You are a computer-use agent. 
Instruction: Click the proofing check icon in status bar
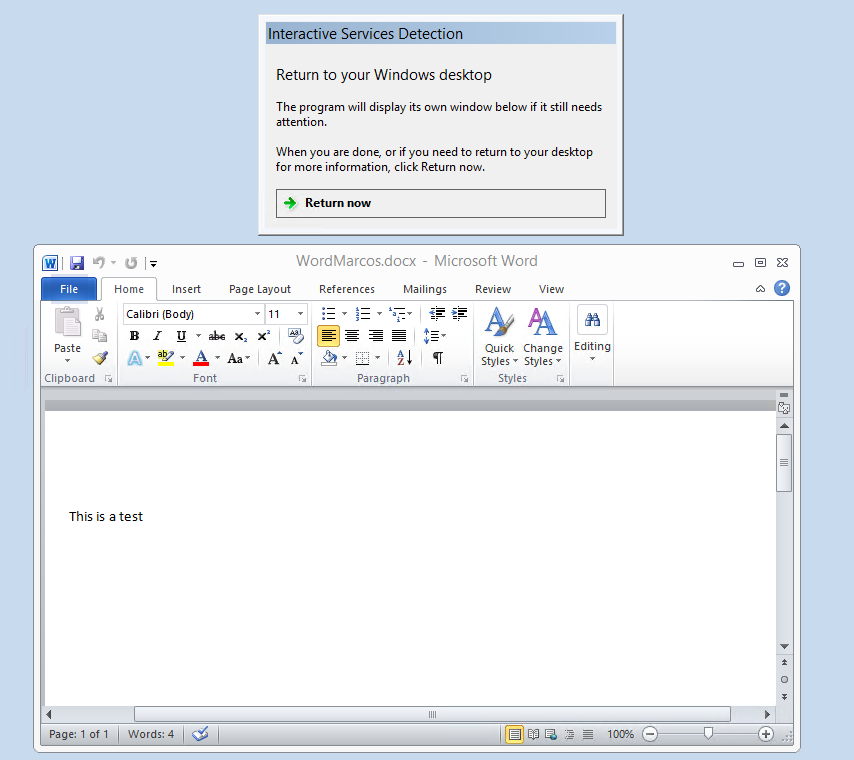tap(200, 734)
